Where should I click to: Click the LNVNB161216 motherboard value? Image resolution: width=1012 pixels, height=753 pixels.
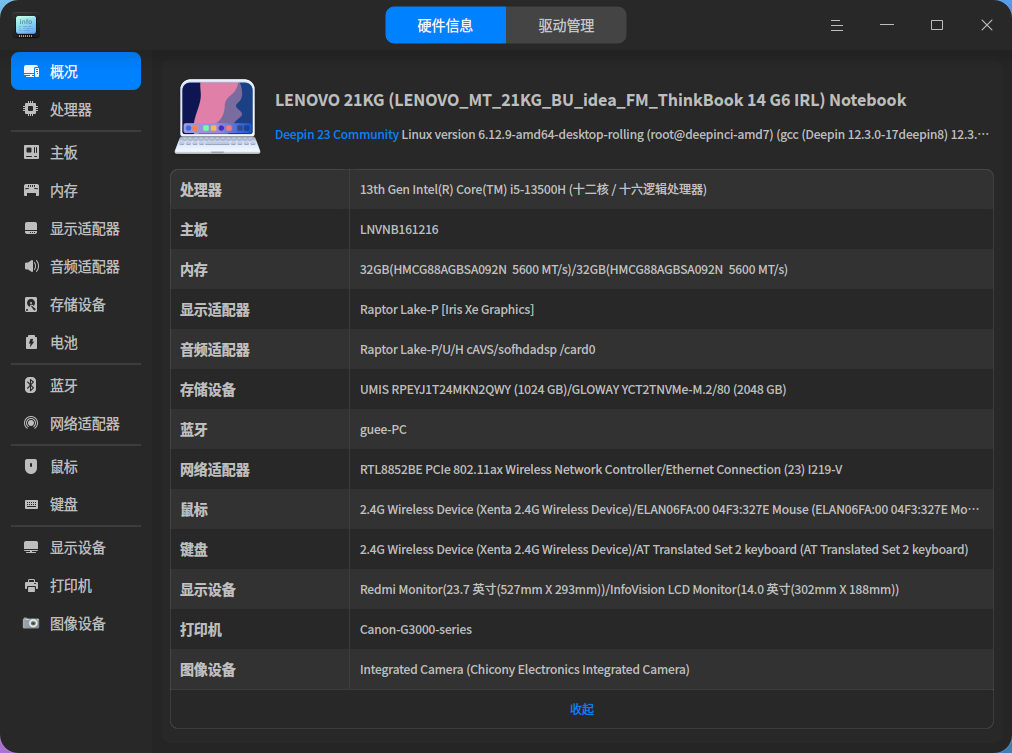point(399,229)
